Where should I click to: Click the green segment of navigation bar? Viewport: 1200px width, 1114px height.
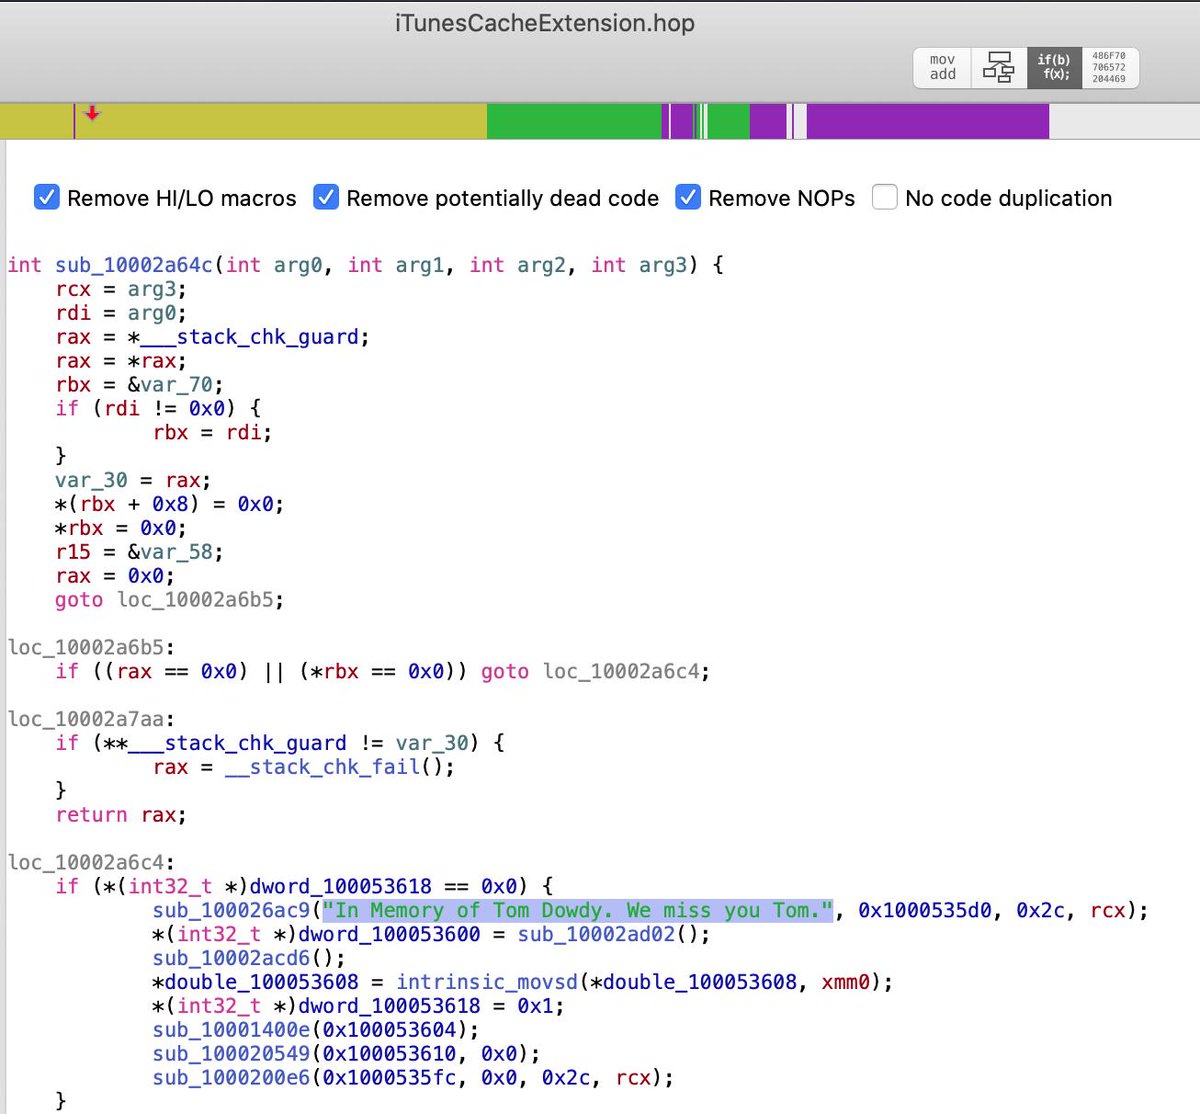(x=574, y=121)
